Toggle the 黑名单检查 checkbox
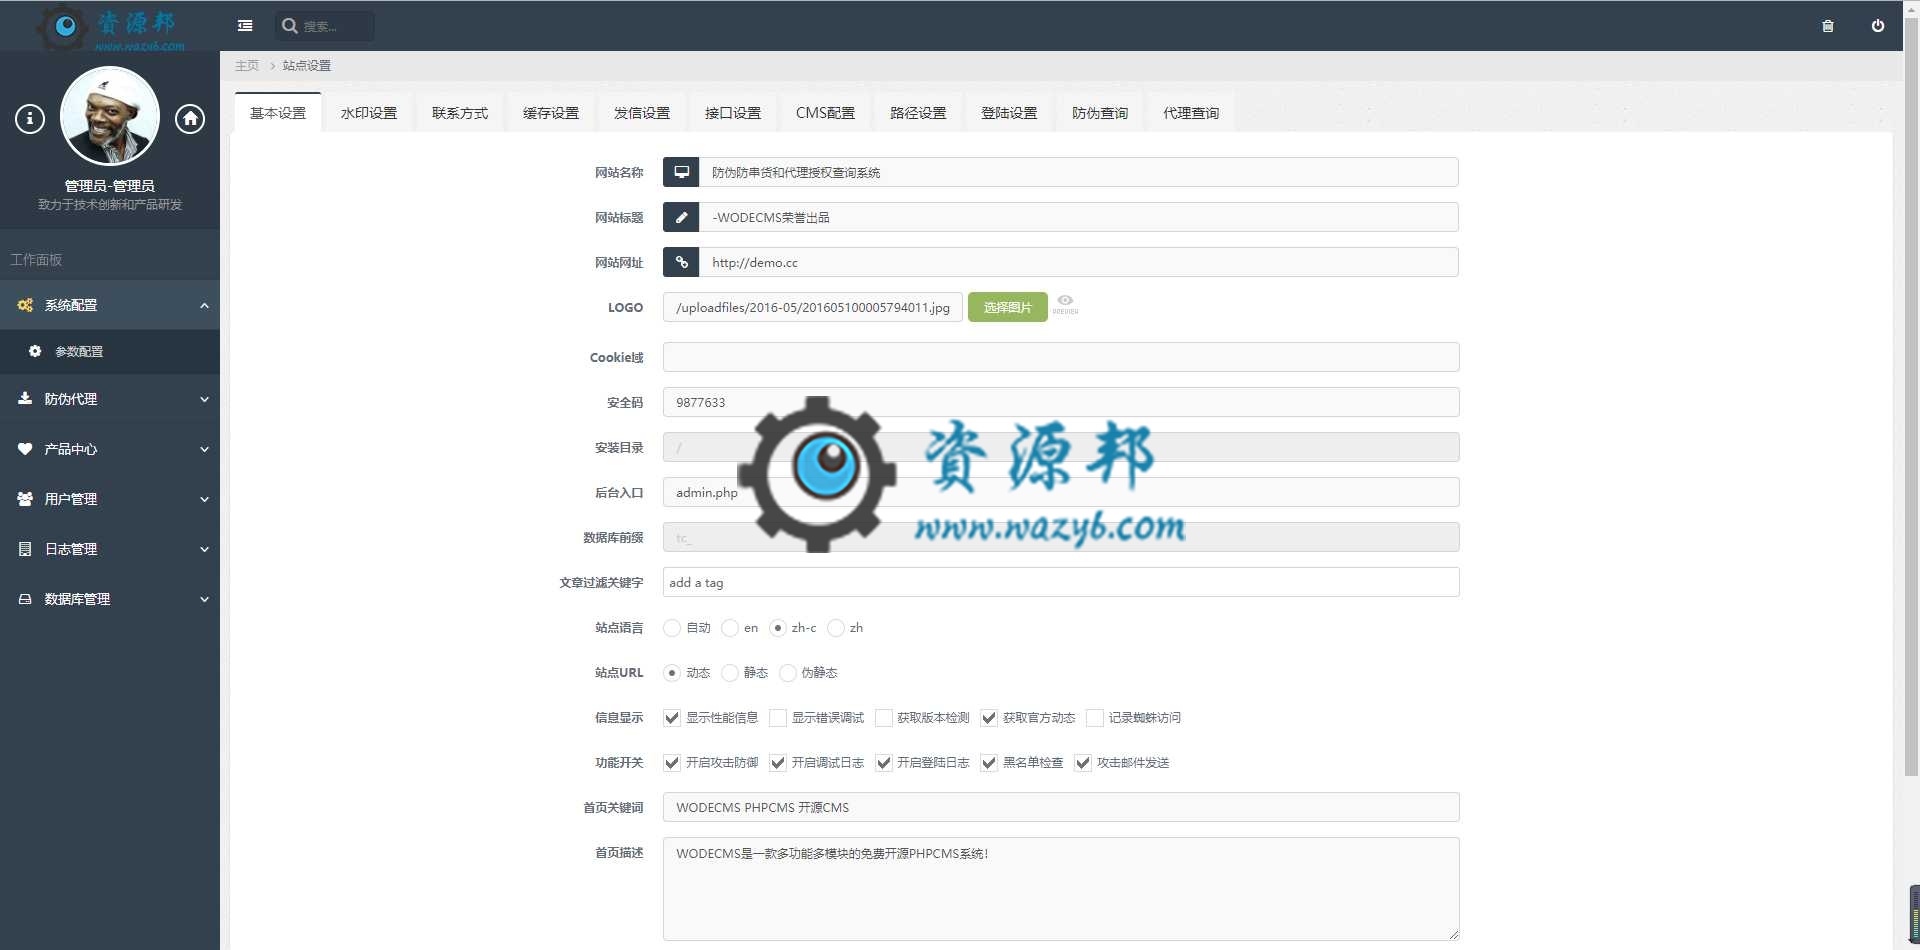Screen dimensions: 1920x950 pyautogui.click(x=989, y=763)
